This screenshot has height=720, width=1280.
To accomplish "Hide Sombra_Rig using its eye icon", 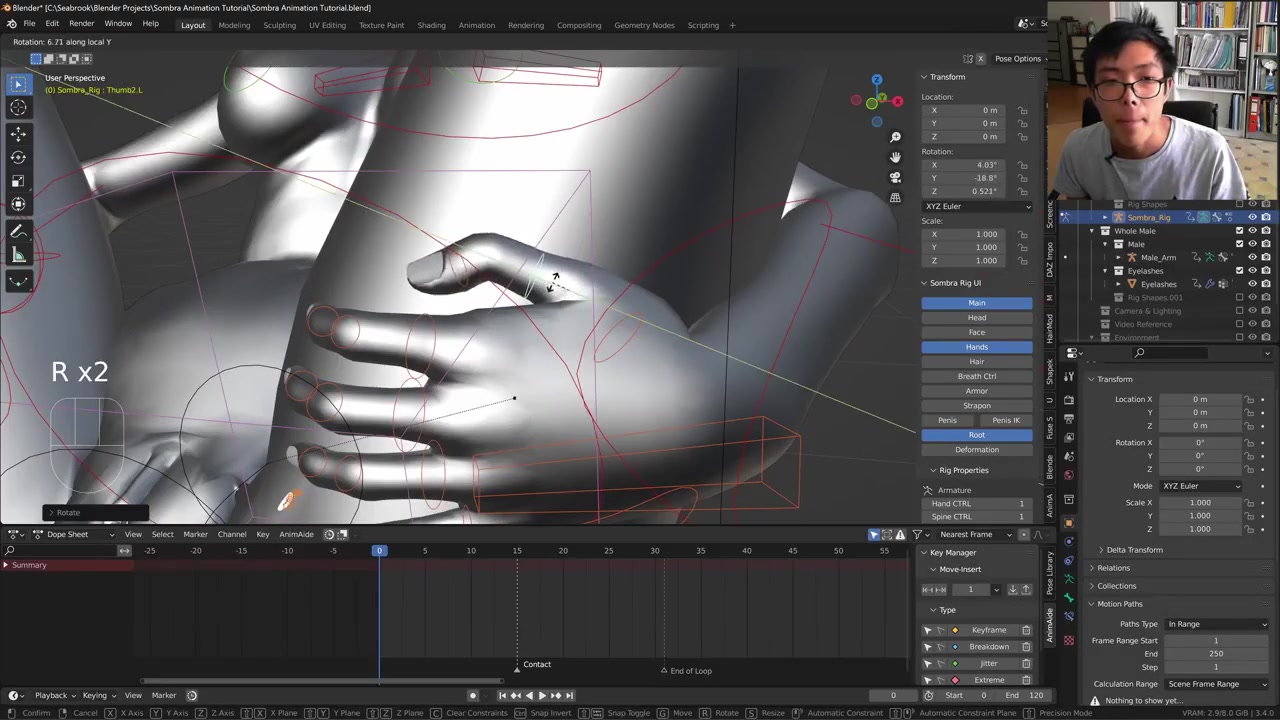I will click(x=1252, y=217).
